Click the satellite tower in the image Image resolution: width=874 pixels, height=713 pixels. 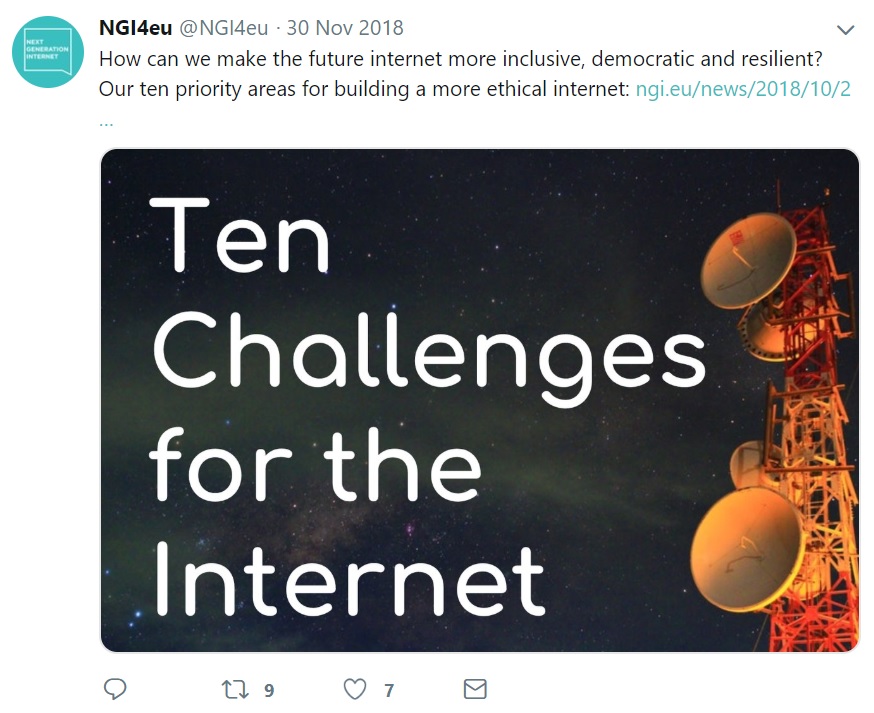click(790, 400)
